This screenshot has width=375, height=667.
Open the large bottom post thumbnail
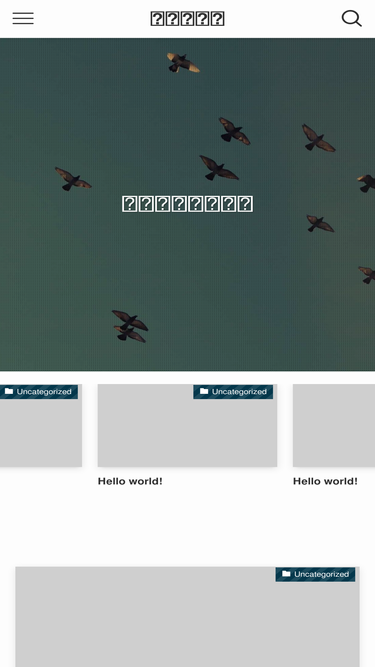point(188,617)
